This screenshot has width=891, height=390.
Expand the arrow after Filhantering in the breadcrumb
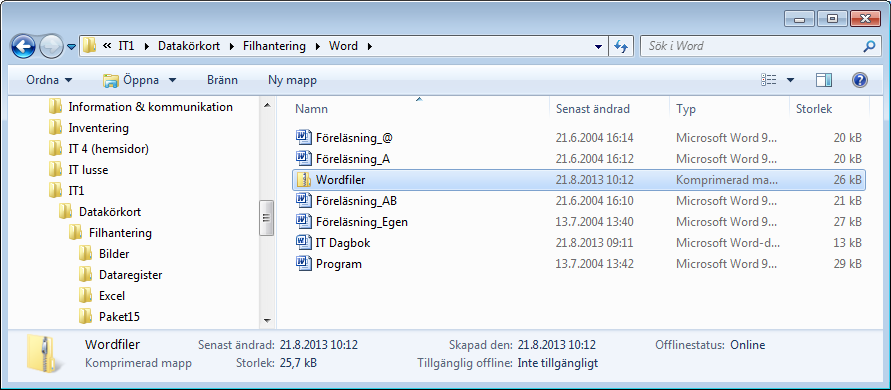click(x=318, y=46)
